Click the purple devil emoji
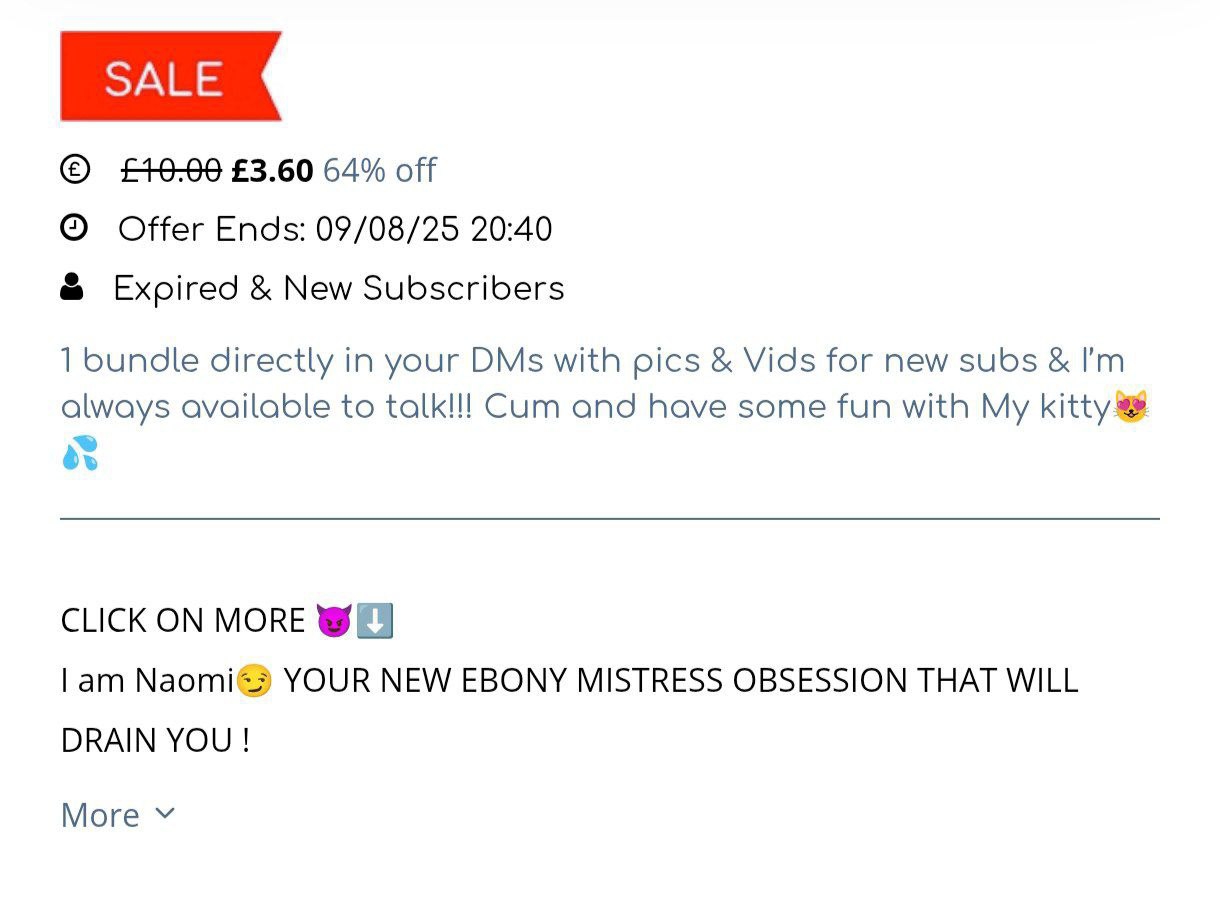This screenshot has width=1220, height=898. tap(334, 621)
